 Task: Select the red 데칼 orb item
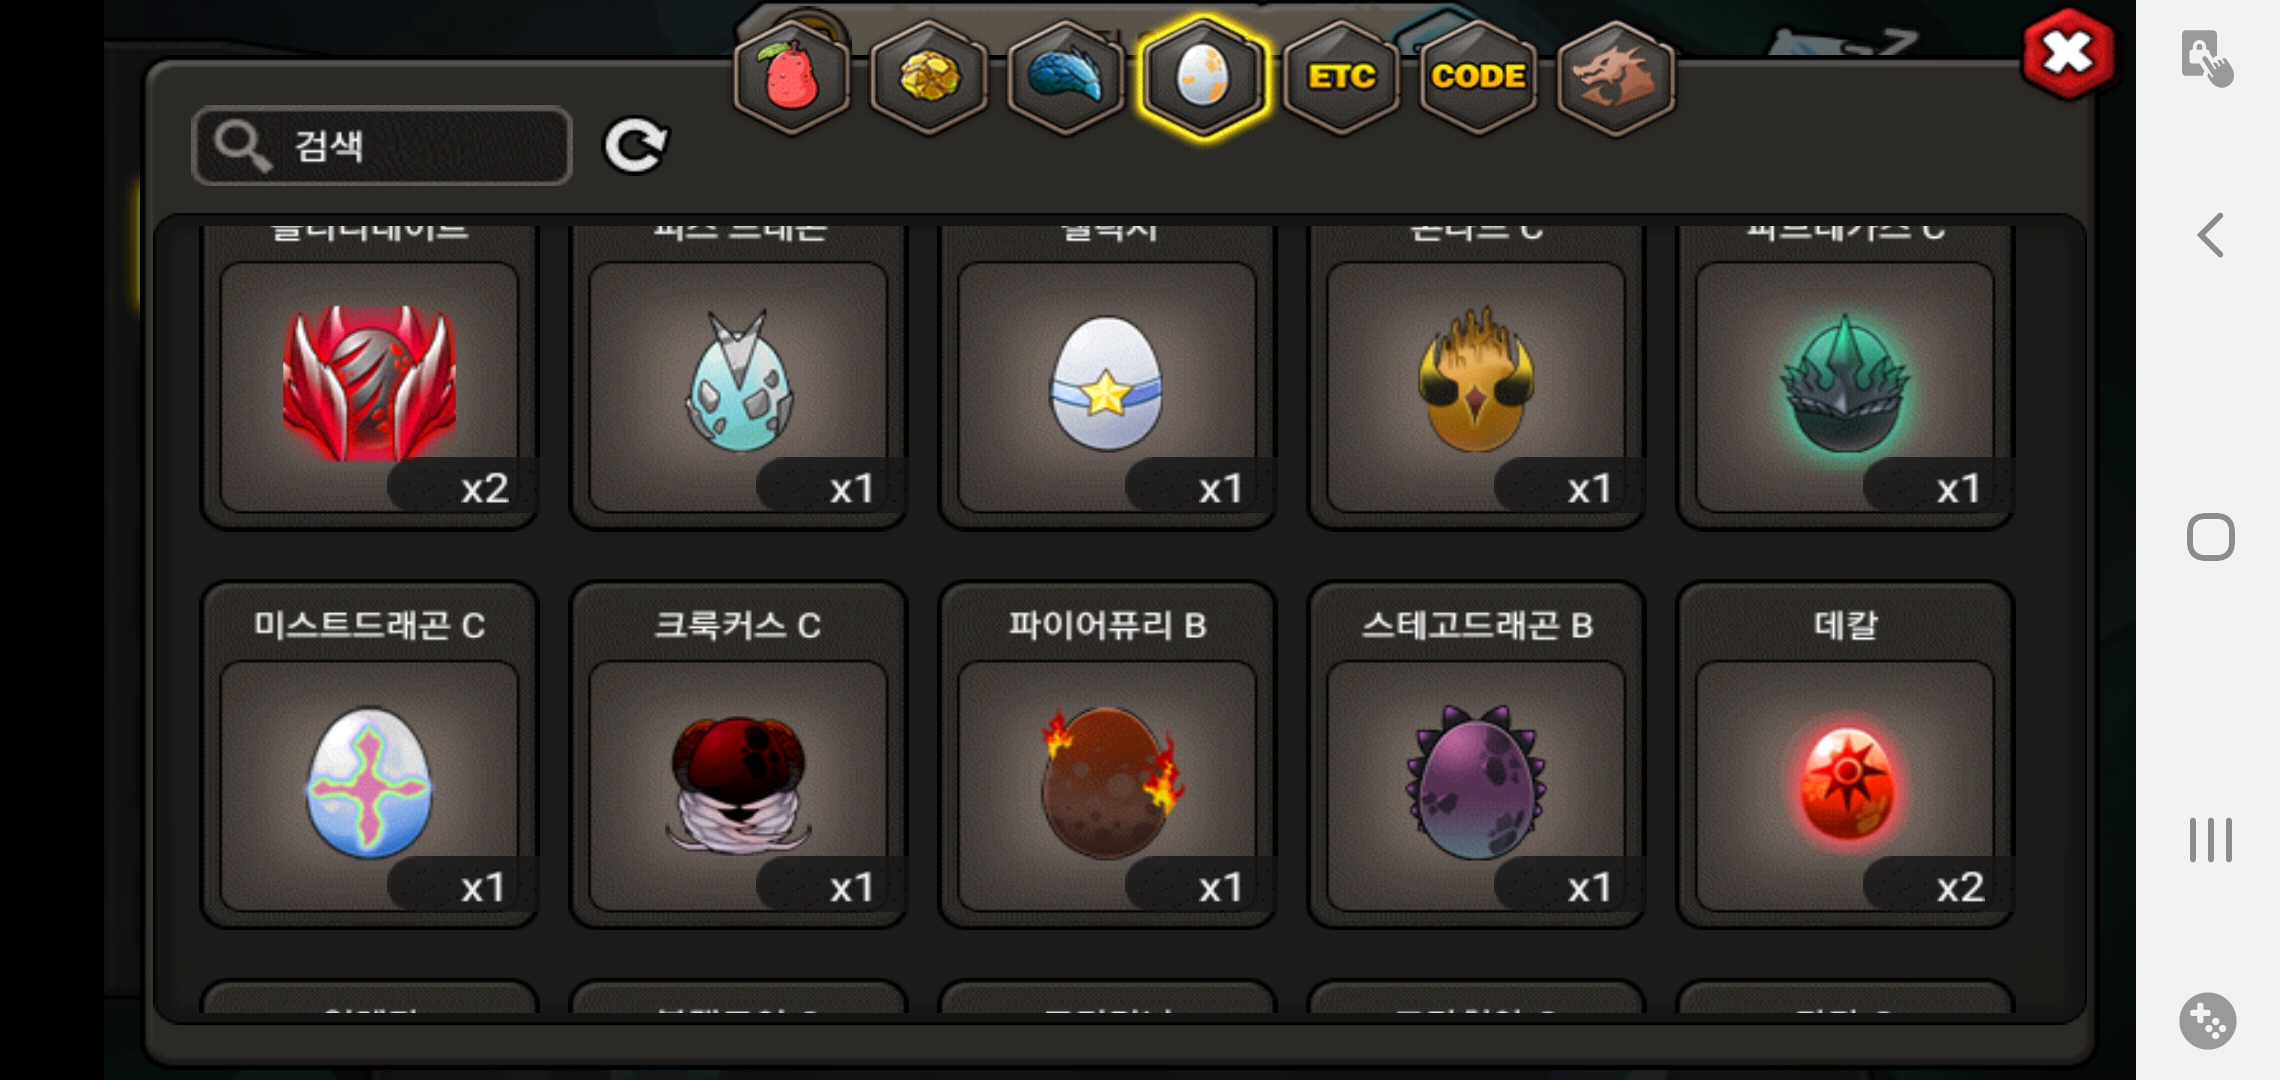pos(1845,755)
